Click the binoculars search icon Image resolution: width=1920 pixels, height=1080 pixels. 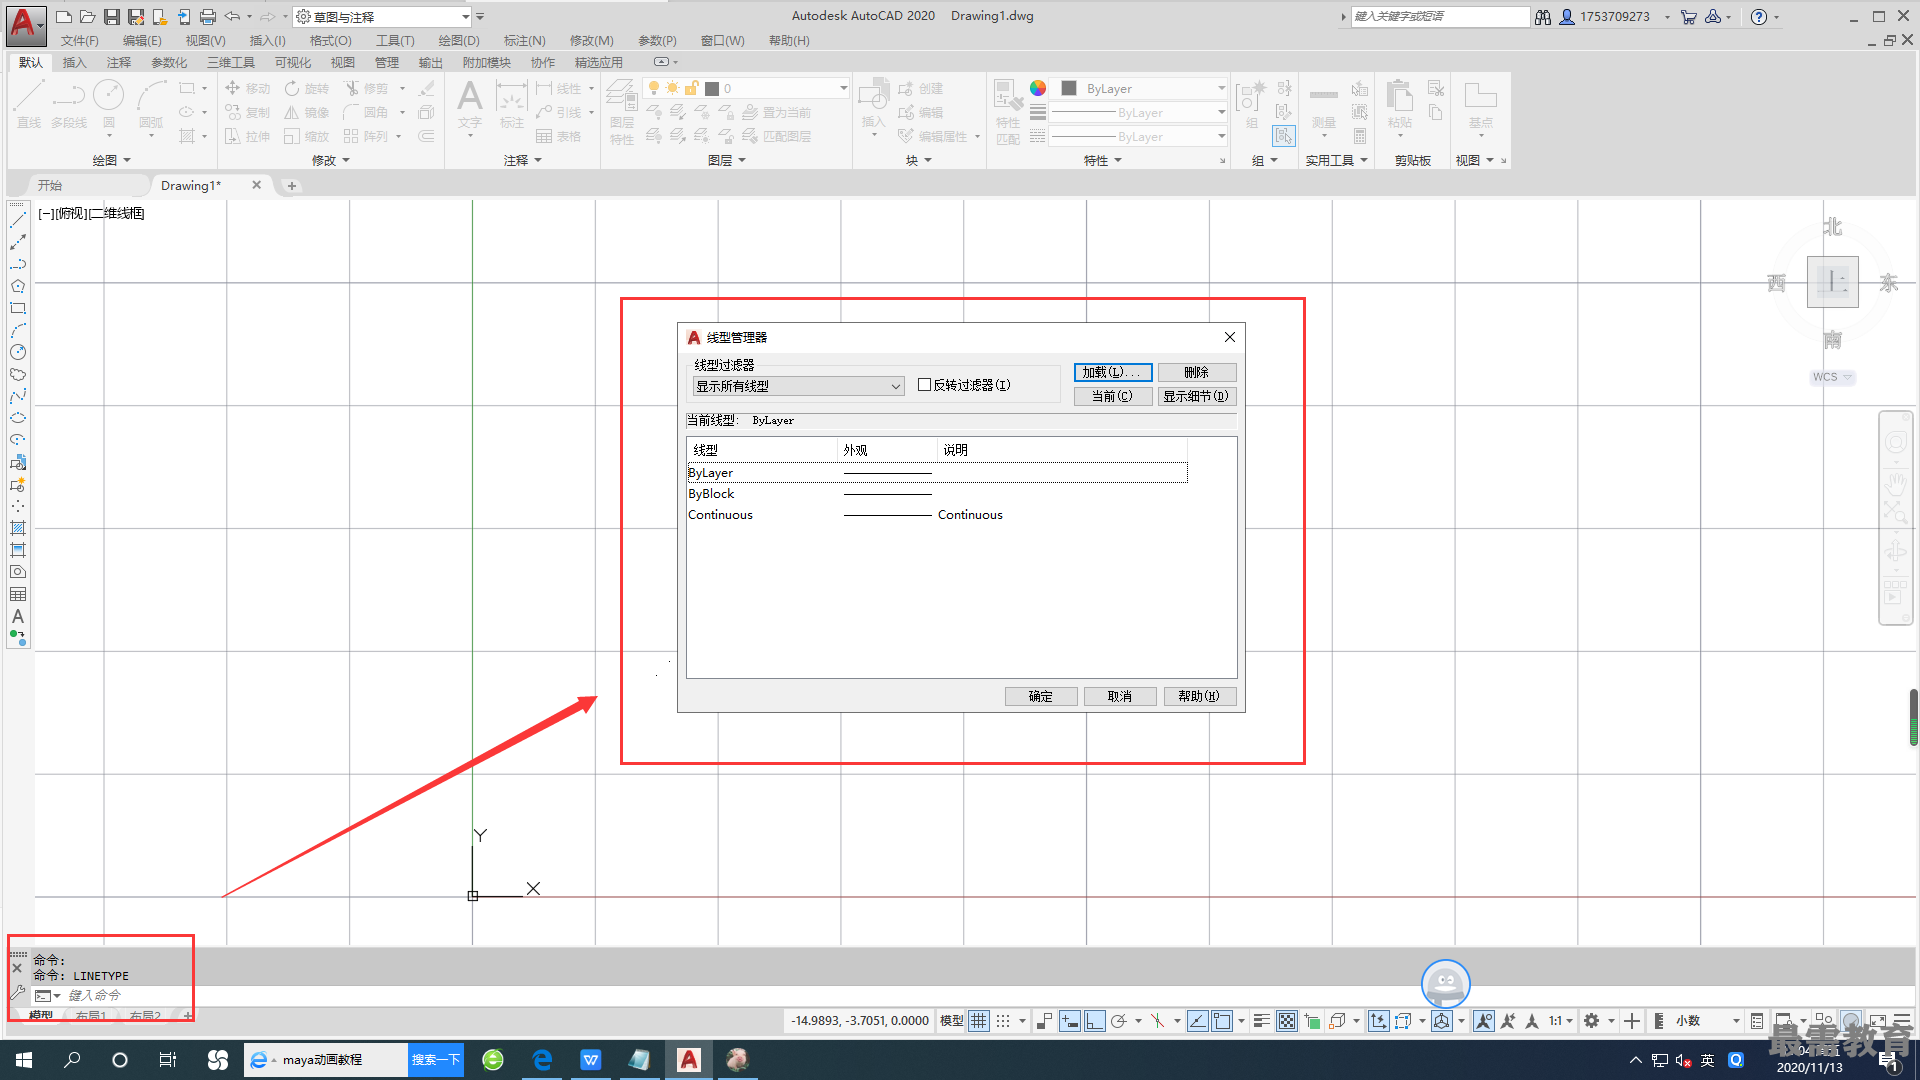pyautogui.click(x=1543, y=17)
